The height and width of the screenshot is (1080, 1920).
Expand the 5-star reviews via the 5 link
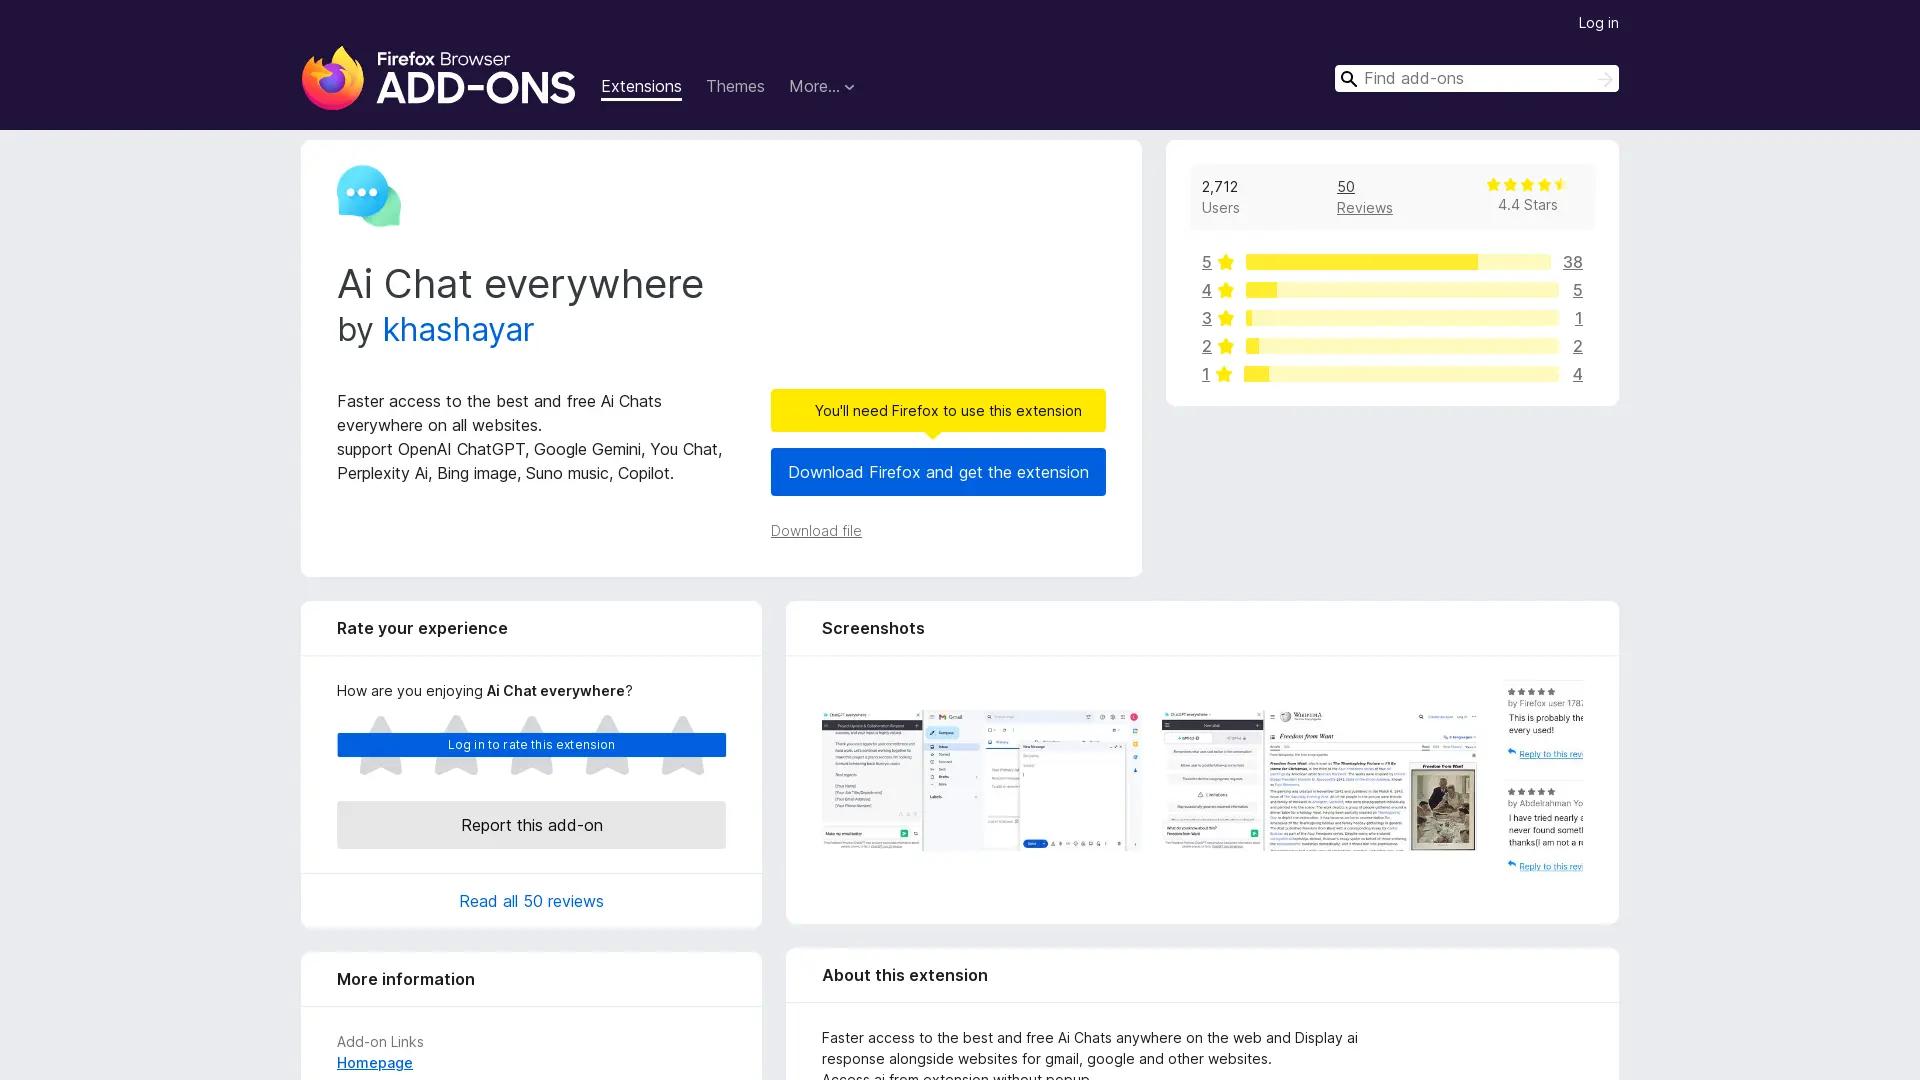coord(1206,262)
